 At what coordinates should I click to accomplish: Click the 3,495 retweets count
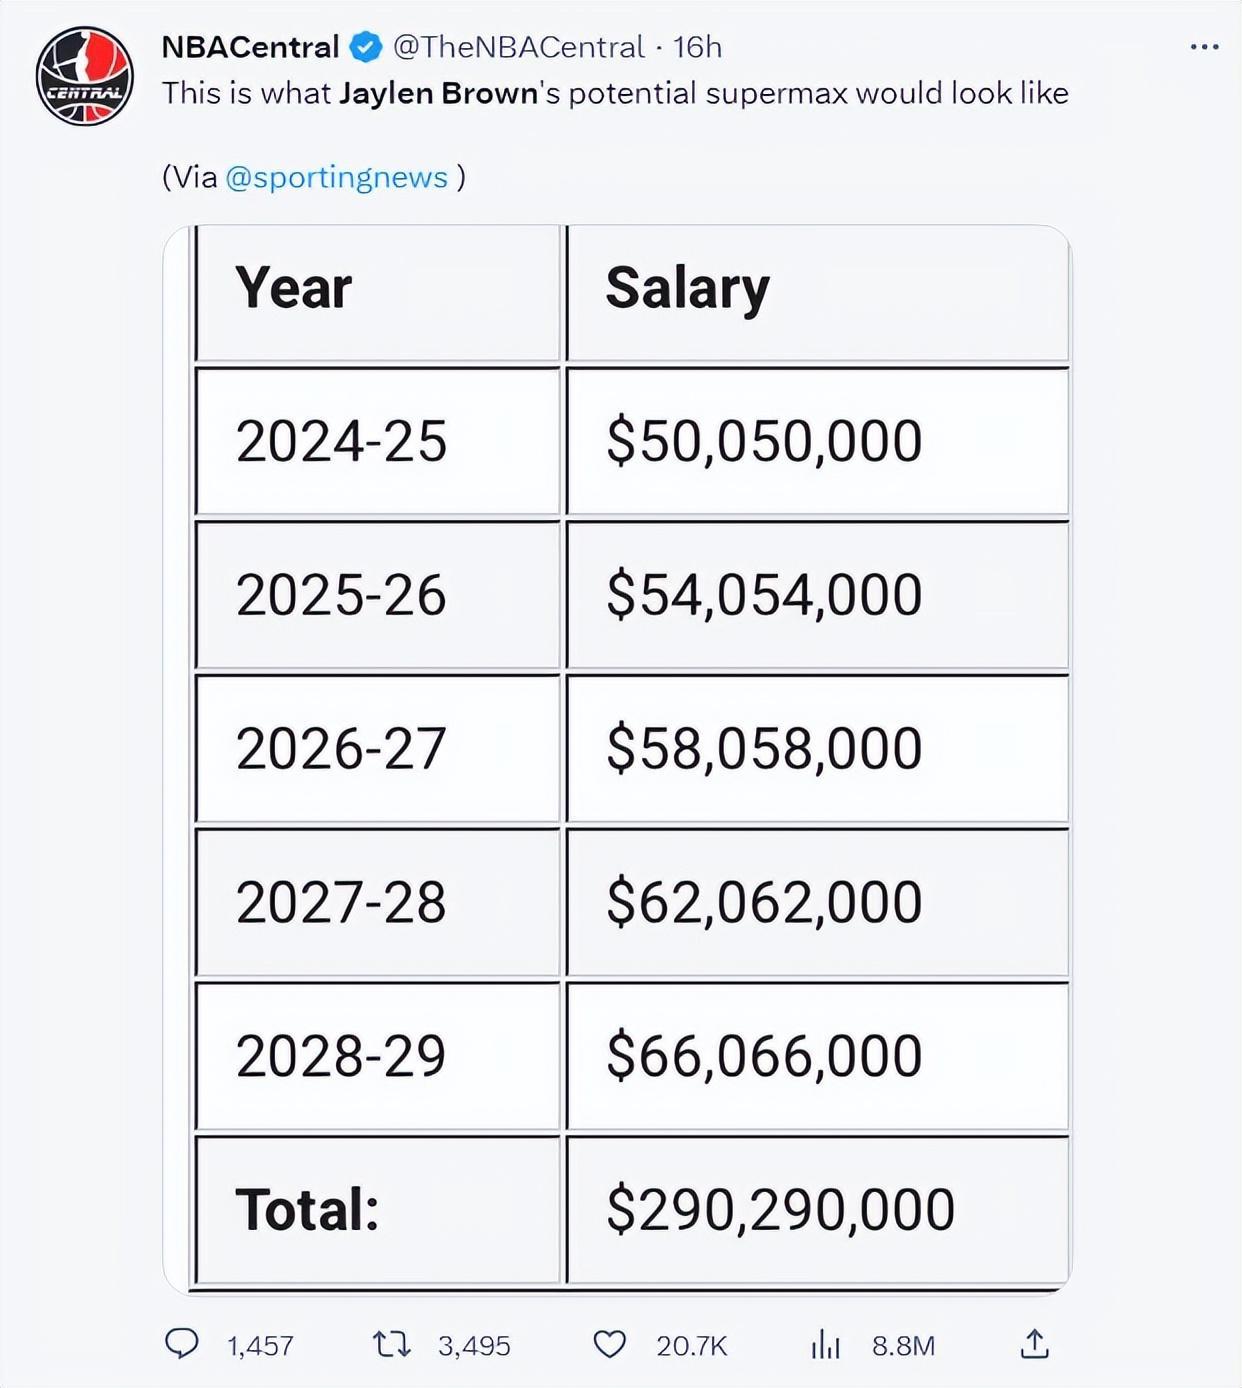[x=474, y=1346]
